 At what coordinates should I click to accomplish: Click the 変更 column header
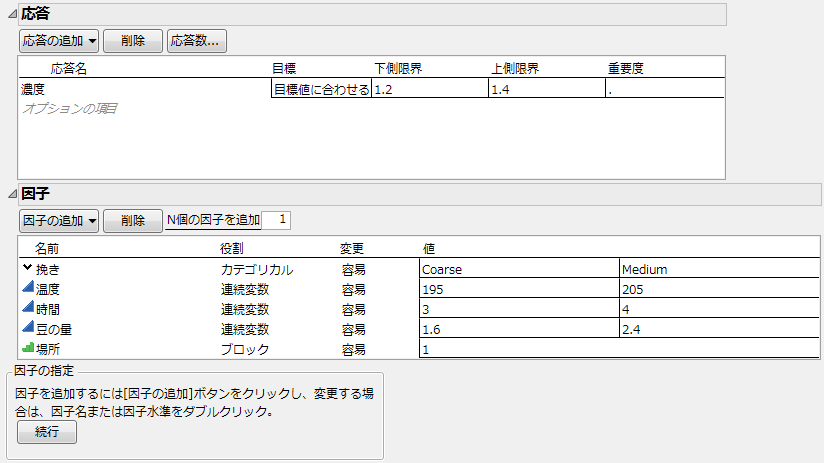(x=352, y=249)
